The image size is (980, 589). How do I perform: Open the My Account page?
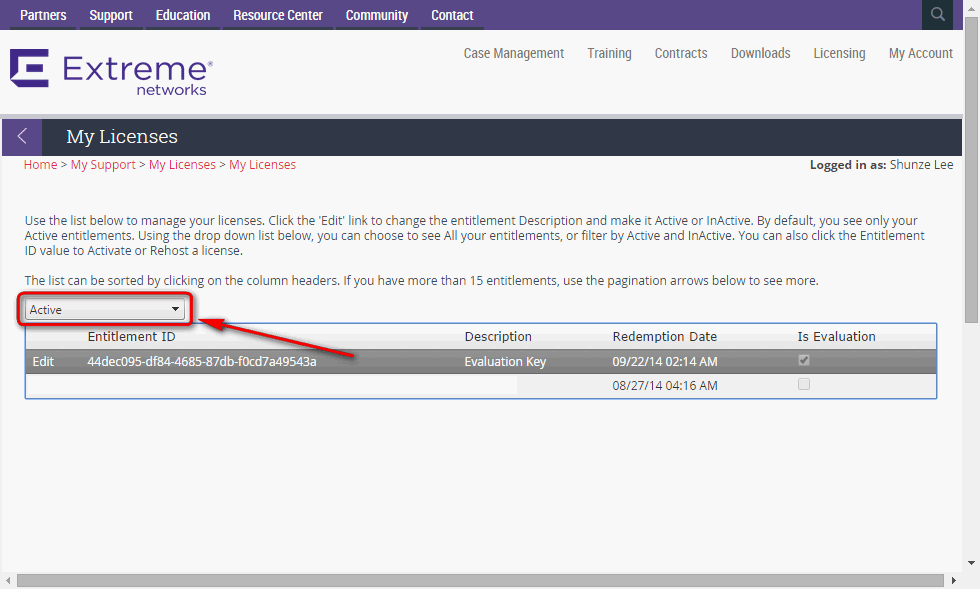click(920, 54)
